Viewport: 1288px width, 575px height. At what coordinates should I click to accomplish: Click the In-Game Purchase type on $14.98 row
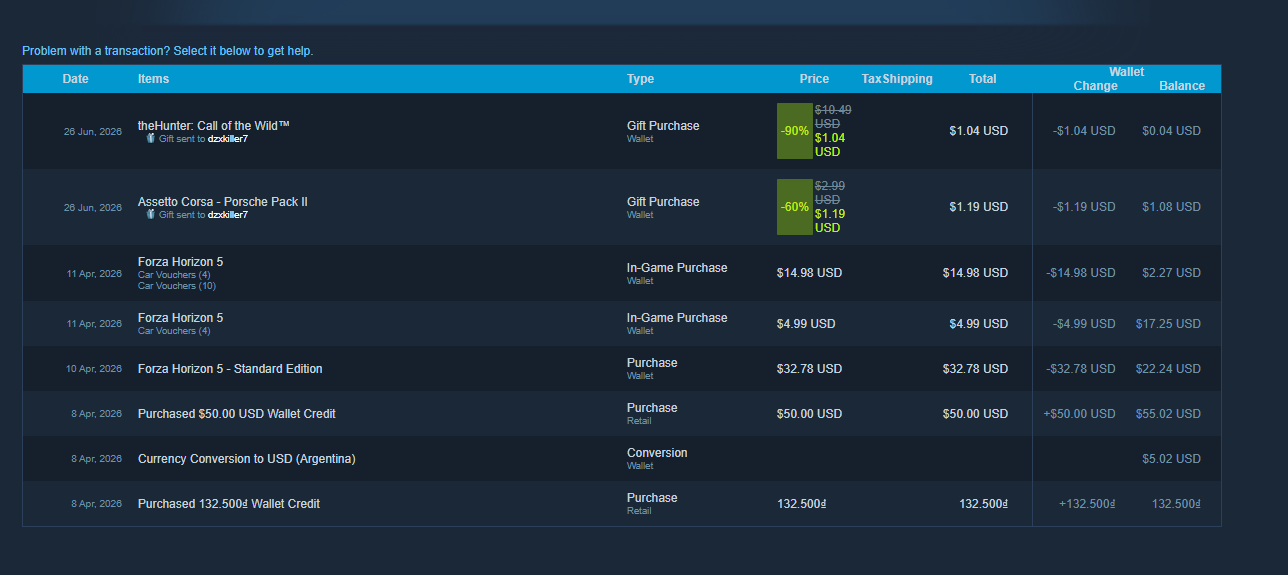[x=677, y=268]
